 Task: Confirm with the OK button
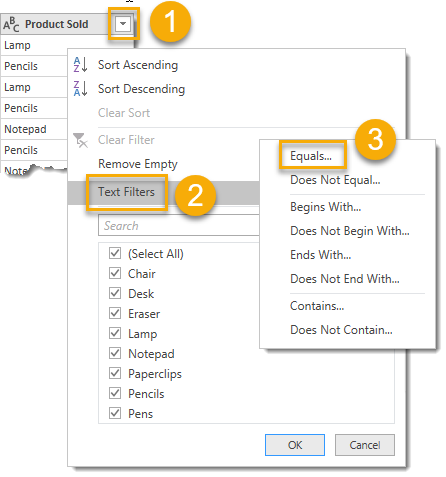click(295, 445)
